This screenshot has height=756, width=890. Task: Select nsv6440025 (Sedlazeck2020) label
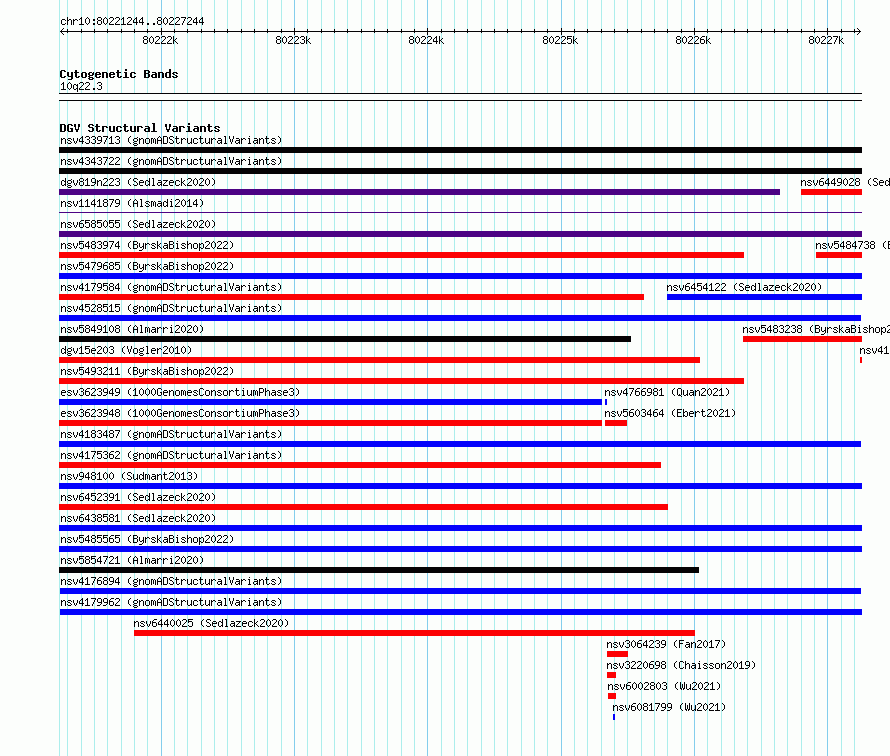click(211, 623)
